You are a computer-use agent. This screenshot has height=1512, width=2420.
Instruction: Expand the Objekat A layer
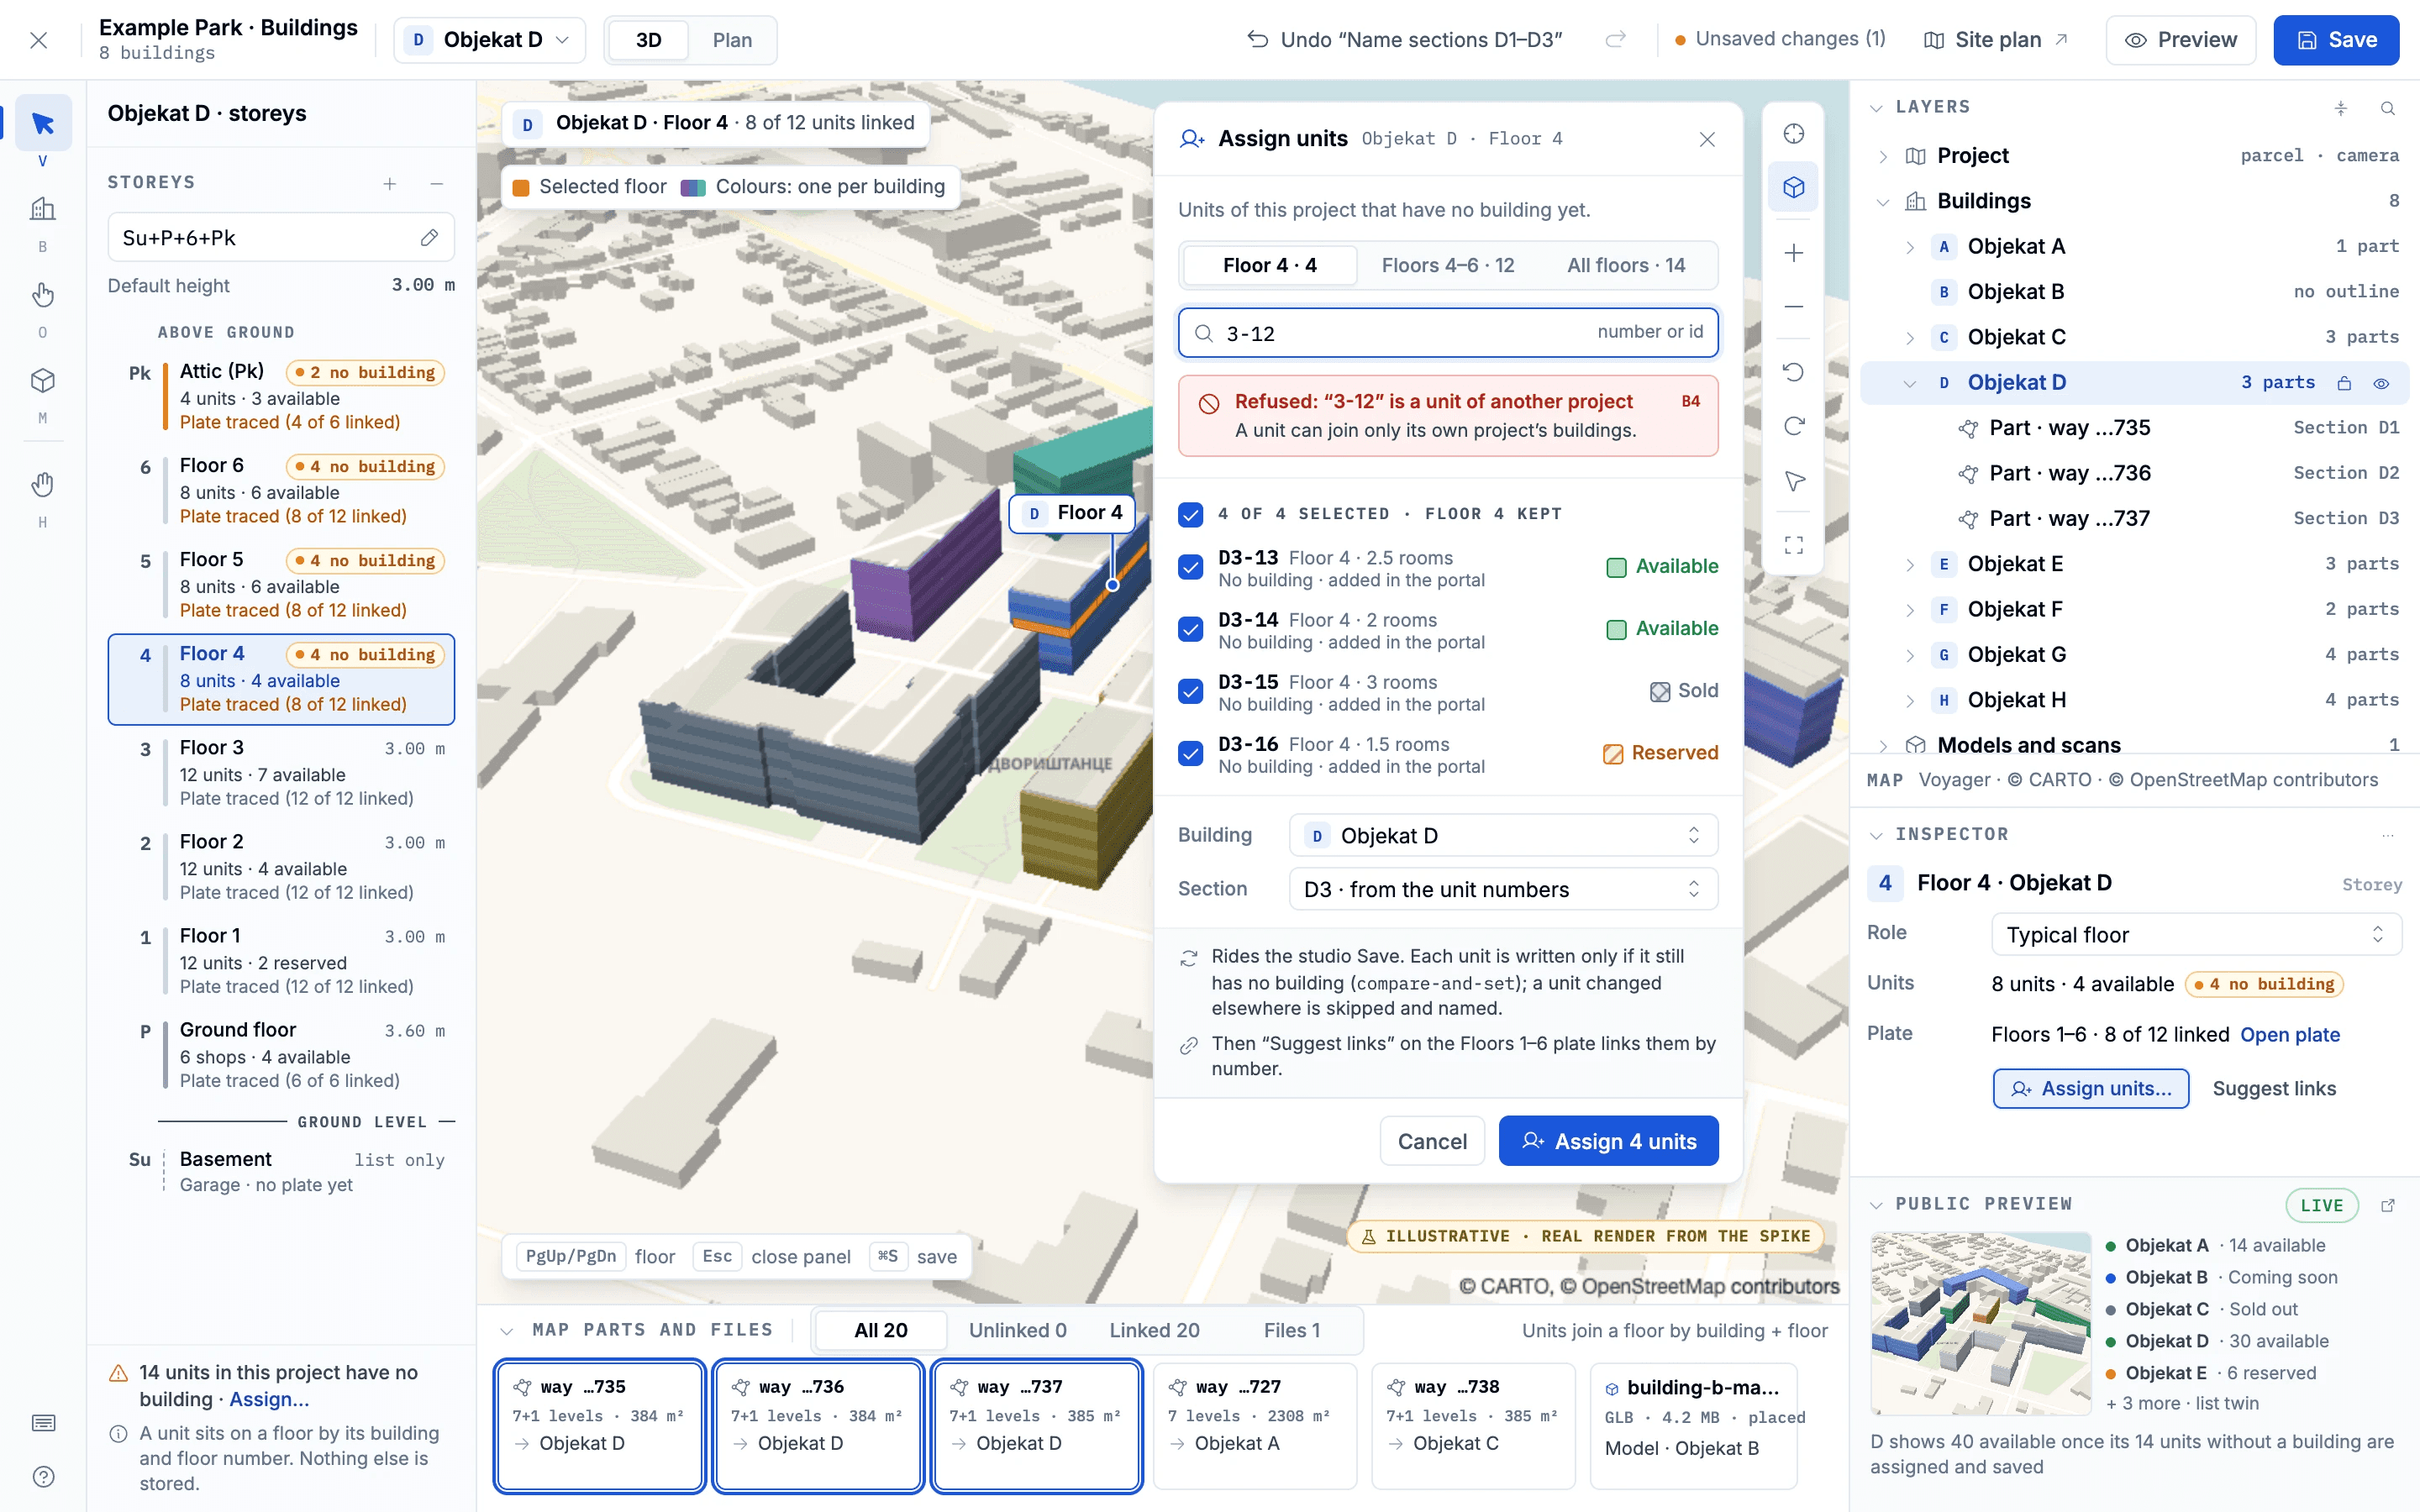click(1909, 247)
